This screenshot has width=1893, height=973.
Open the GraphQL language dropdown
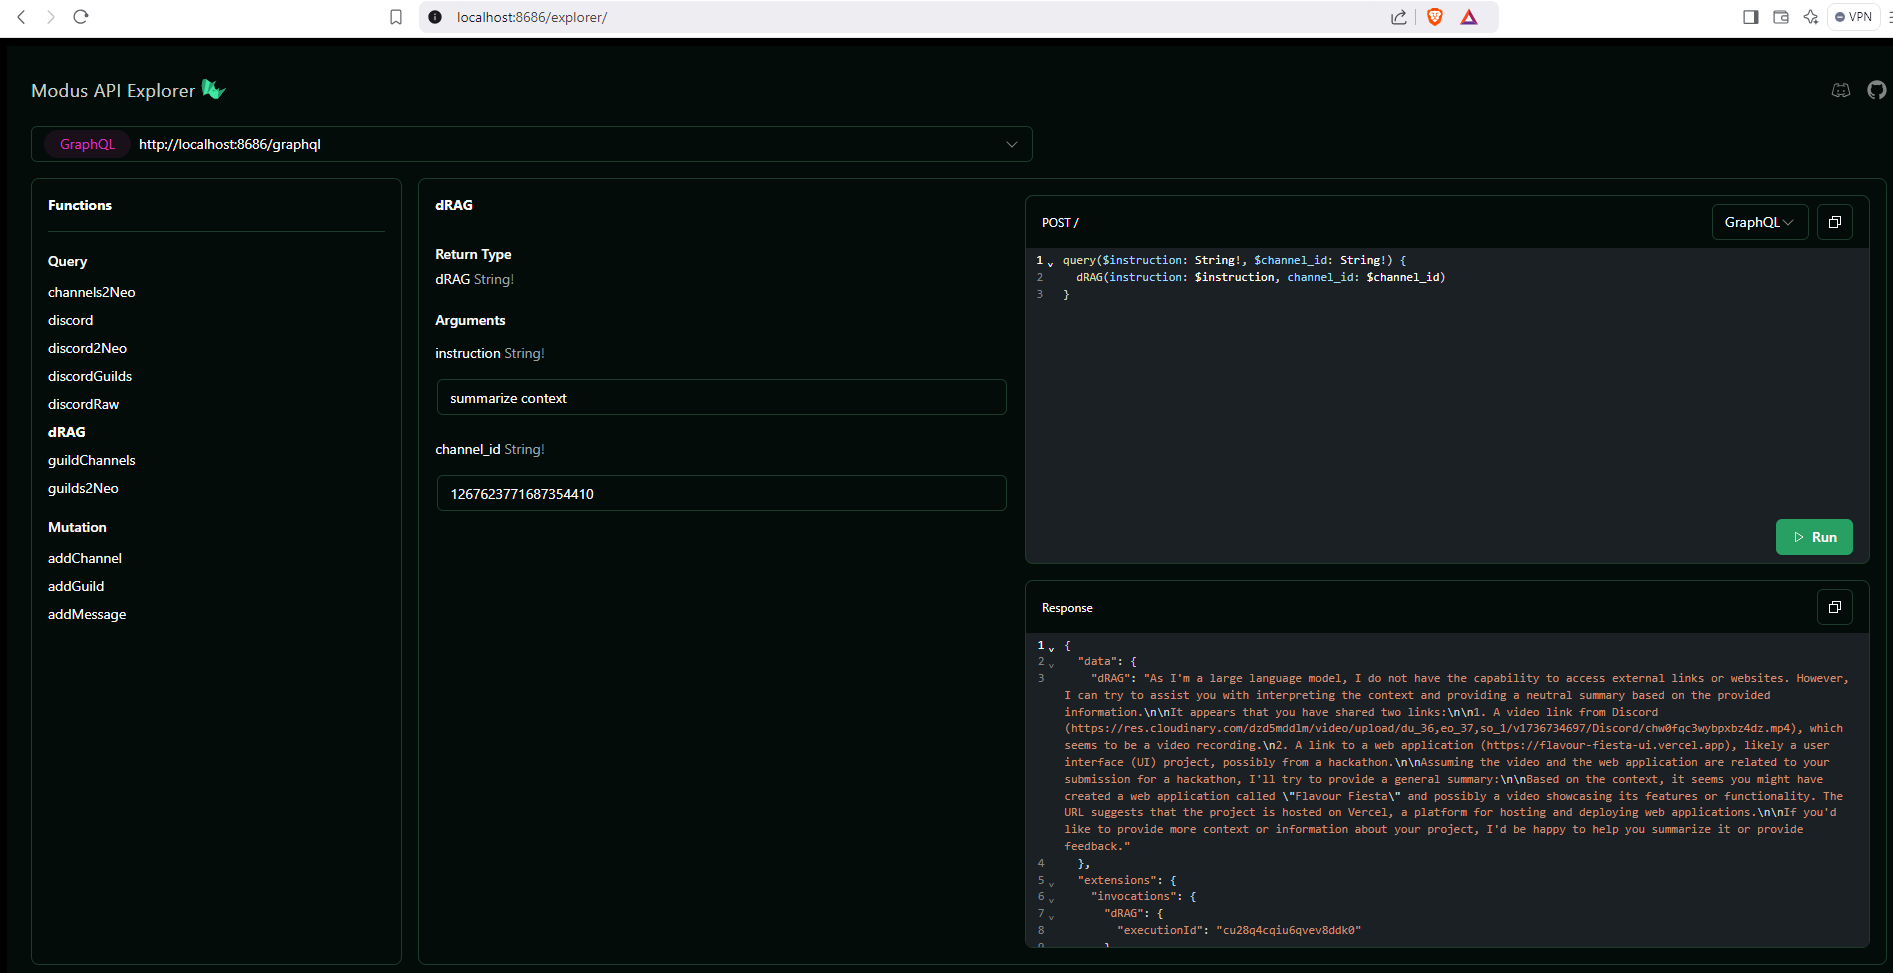click(x=1760, y=222)
